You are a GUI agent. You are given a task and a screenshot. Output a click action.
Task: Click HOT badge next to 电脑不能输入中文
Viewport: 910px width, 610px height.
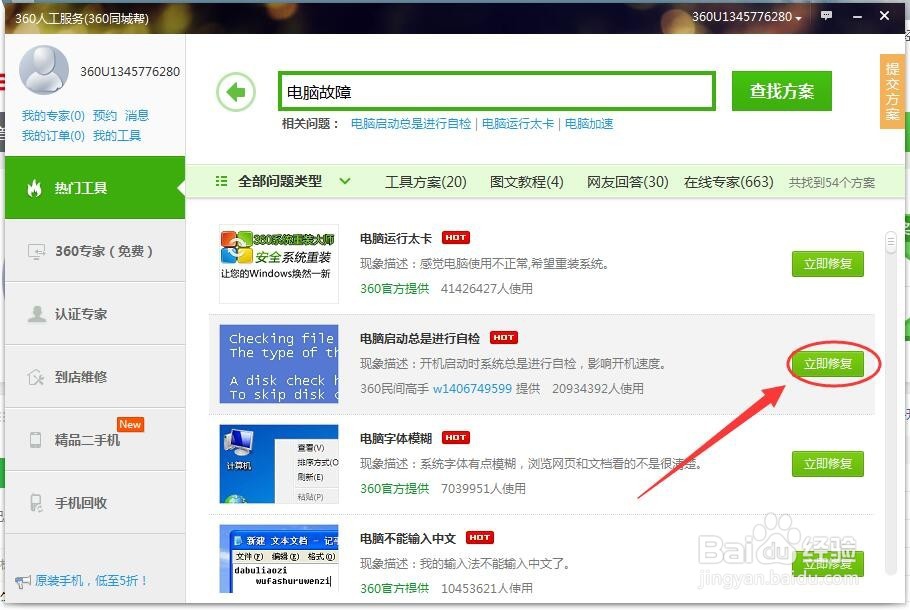479,537
